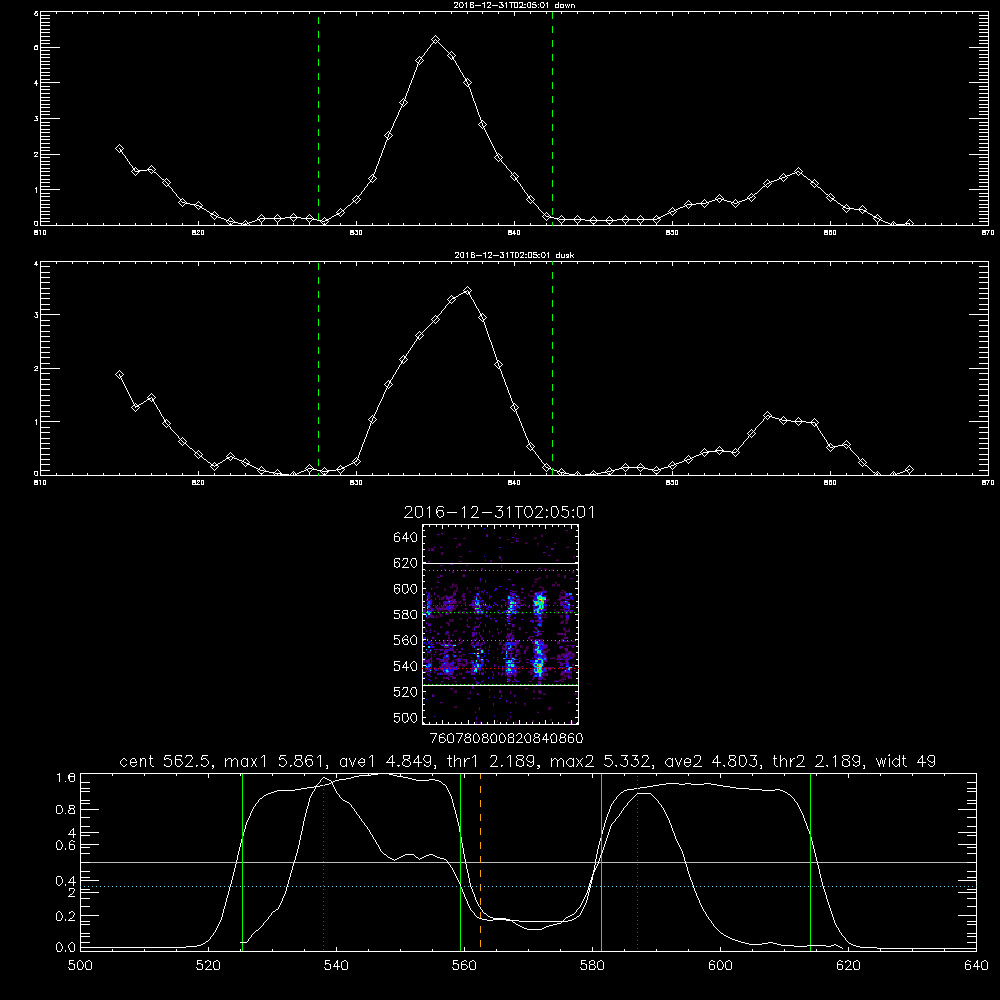This screenshot has height=1000, width=1000.
Task: Click the 600 label on the heatmap y-axis
Action: [x=406, y=589]
